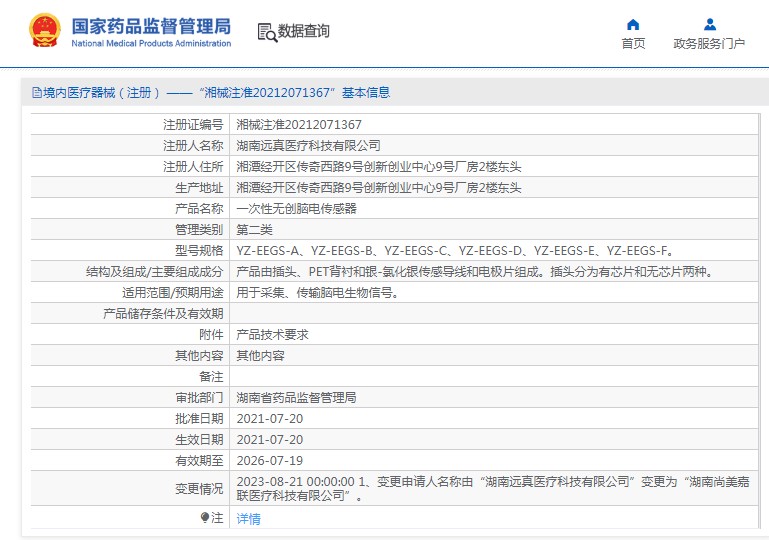Click effective date 2021-07-20 in 生效日期 row
The image size is (769, 540).
[270, 440]
